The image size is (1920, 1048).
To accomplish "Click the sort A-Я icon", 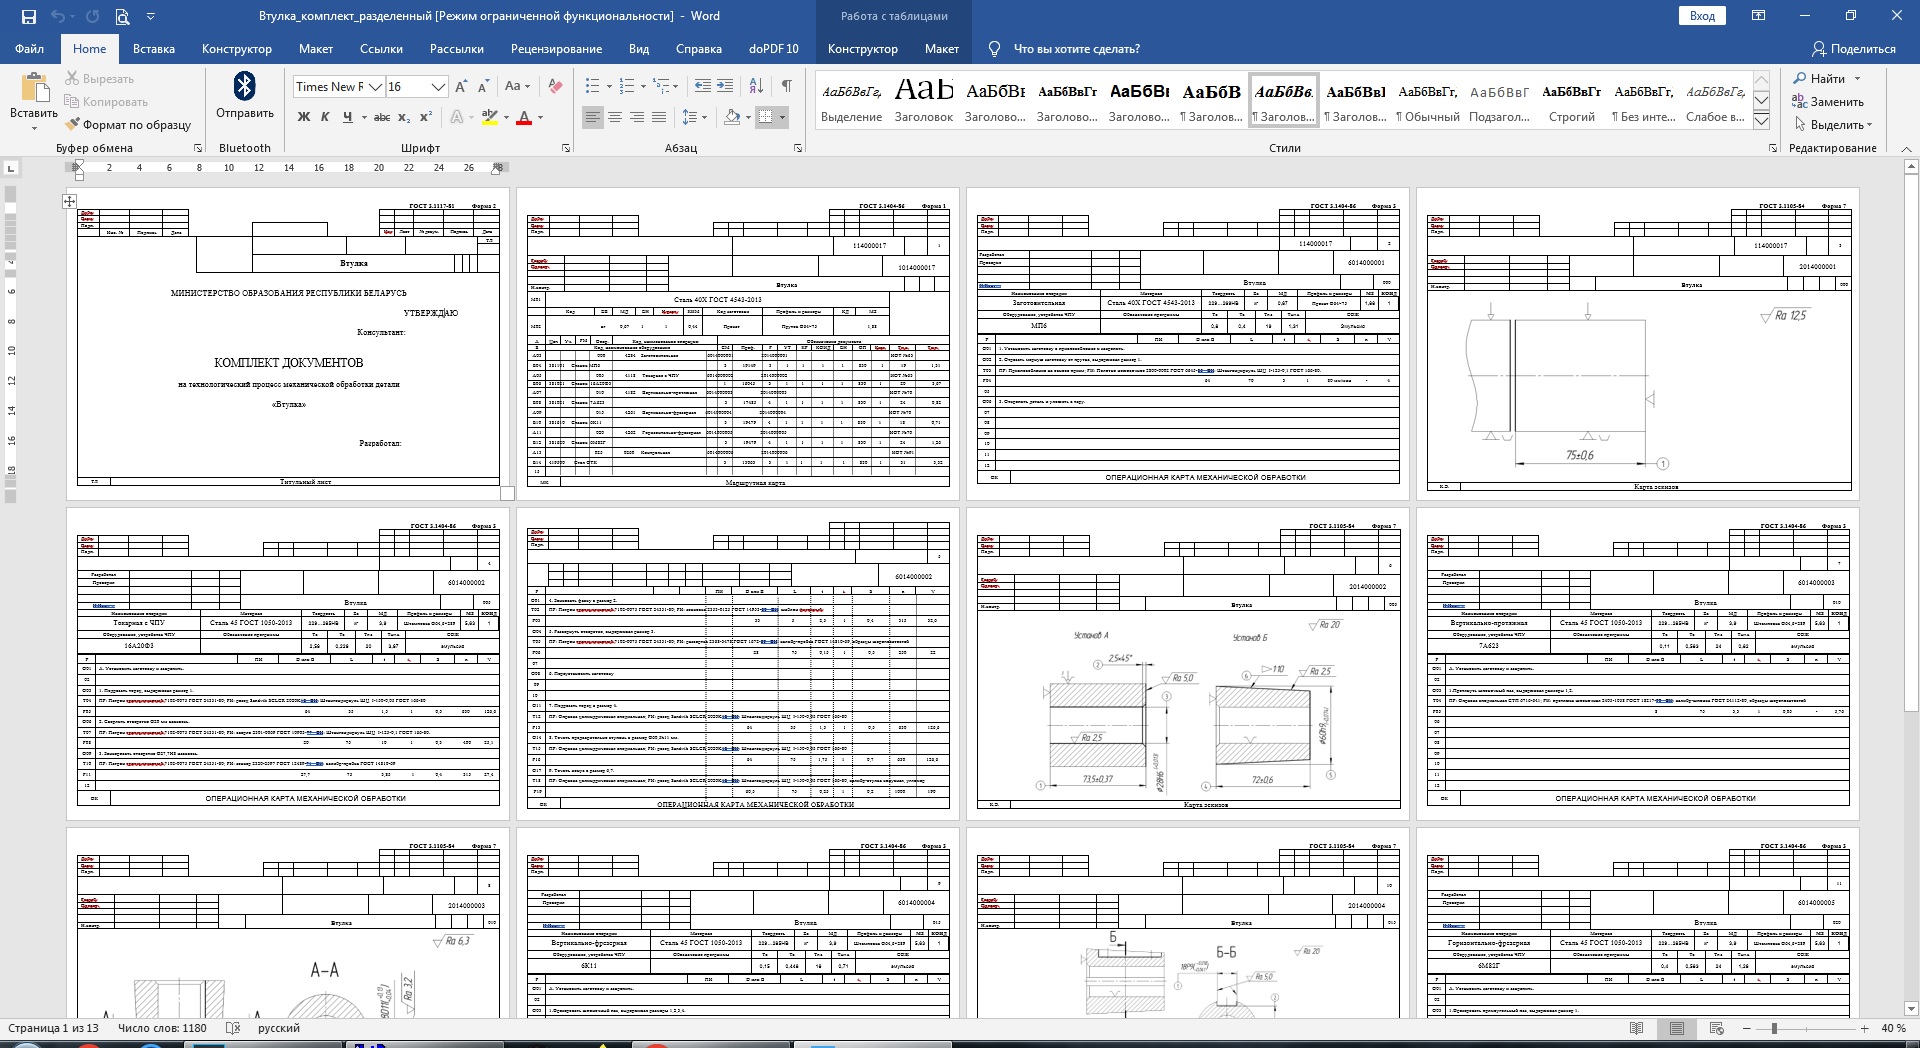I will 757,87.
